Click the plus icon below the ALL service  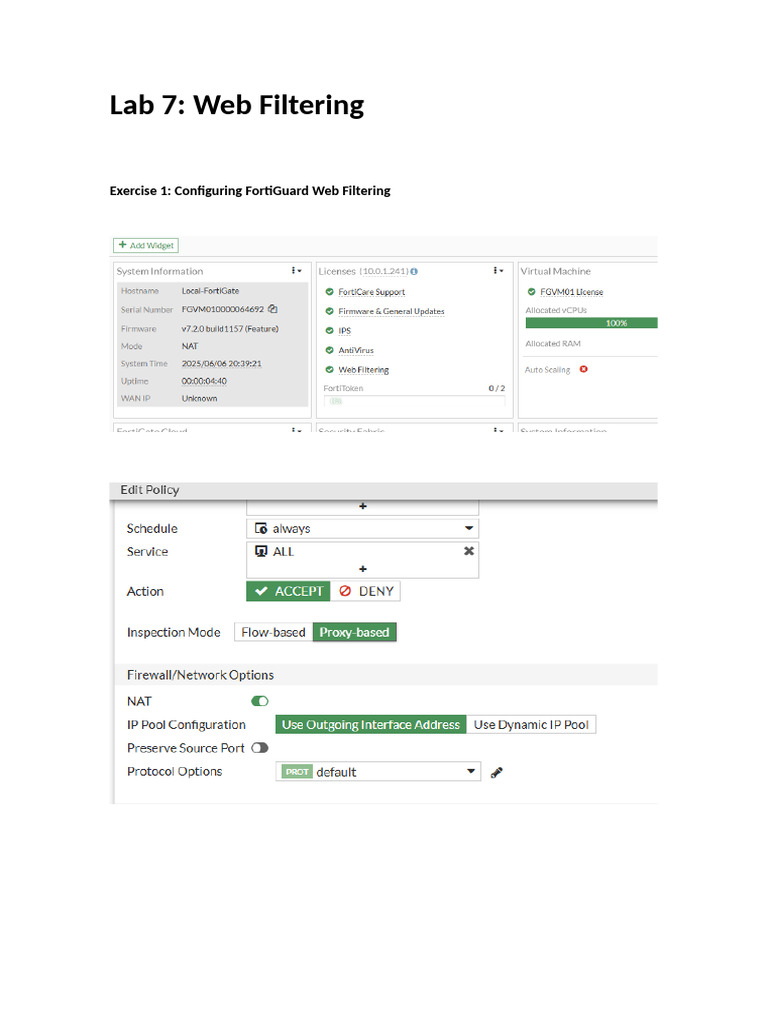click(362, 568)
